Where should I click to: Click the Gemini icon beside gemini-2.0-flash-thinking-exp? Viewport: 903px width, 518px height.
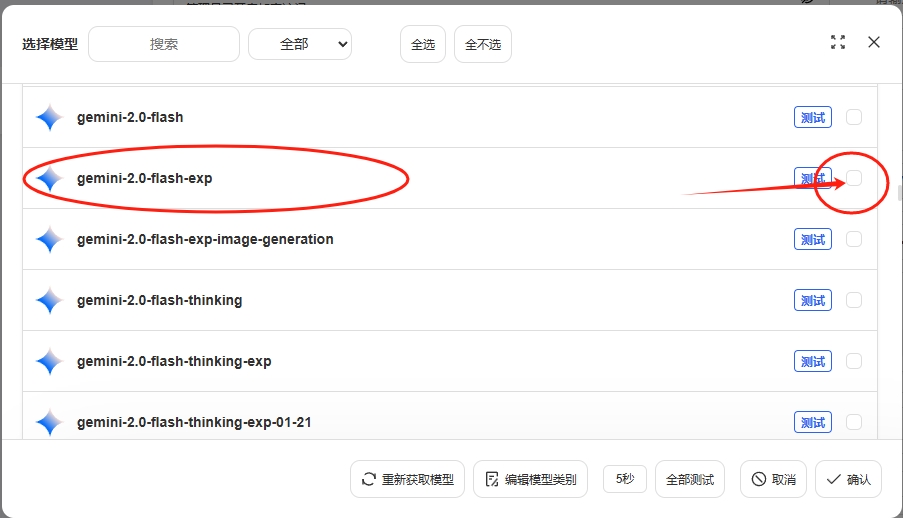50,362
